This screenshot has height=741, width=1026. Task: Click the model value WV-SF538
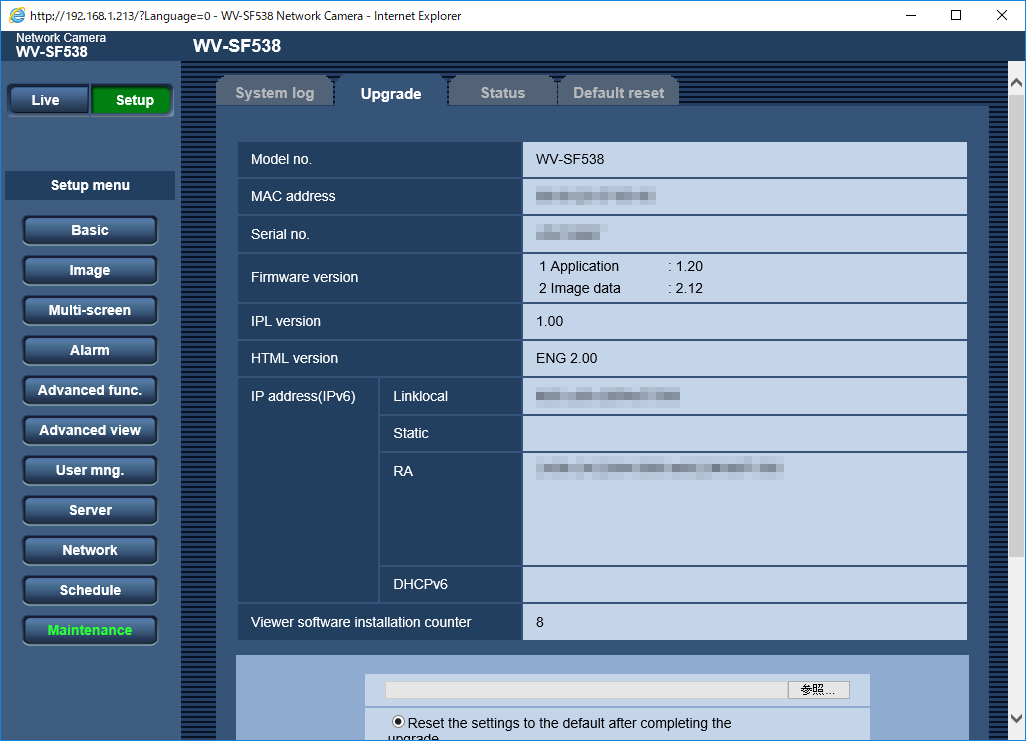570,159
